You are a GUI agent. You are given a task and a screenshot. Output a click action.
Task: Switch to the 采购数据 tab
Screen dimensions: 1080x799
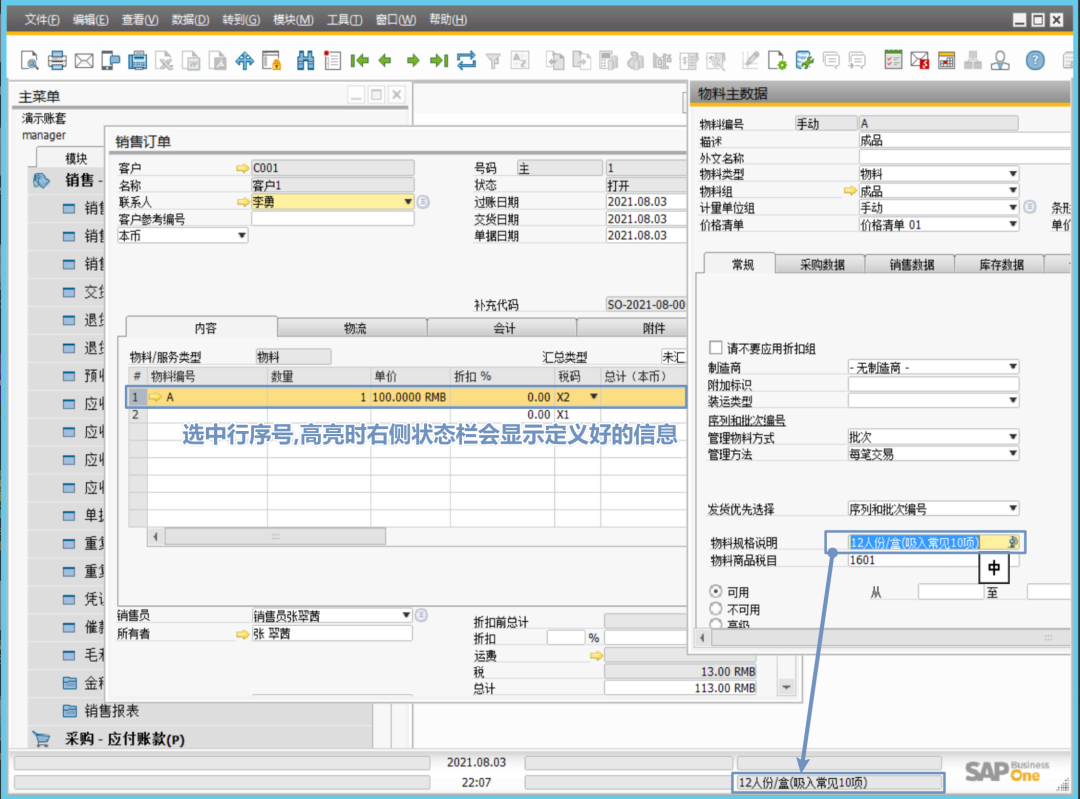[822, 264]
